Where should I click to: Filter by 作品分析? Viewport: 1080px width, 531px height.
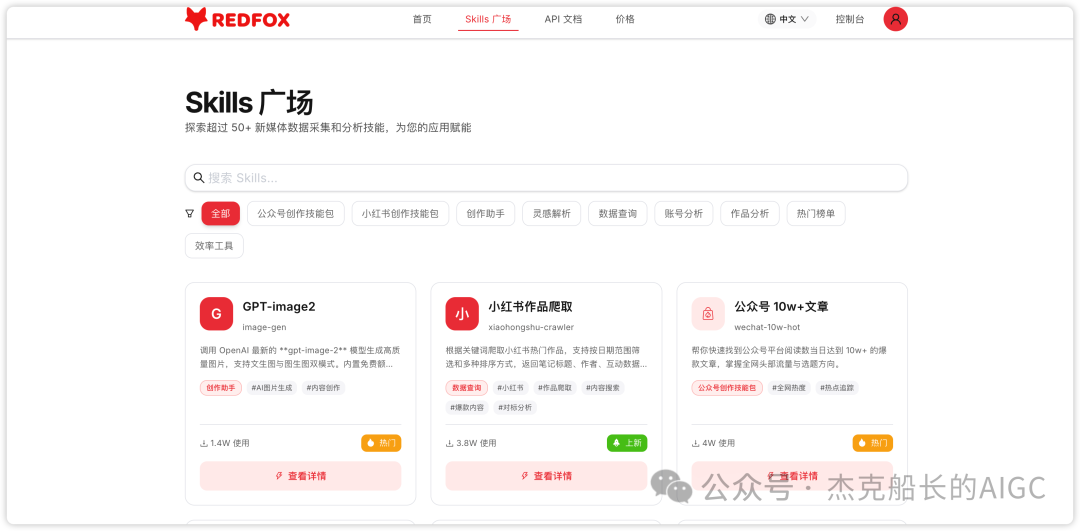click(750, 214)
